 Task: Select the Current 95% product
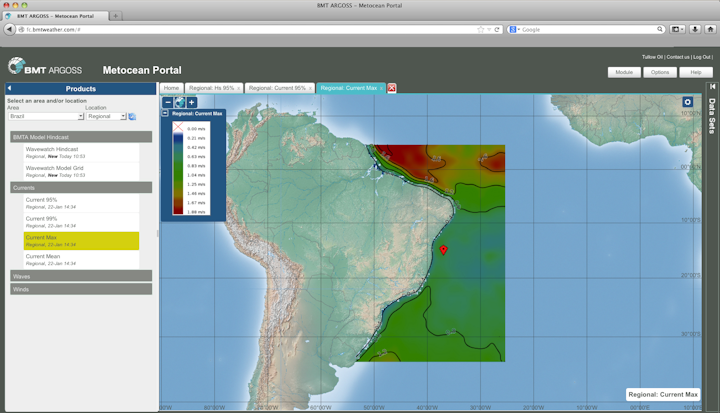(x=81, y=203)
